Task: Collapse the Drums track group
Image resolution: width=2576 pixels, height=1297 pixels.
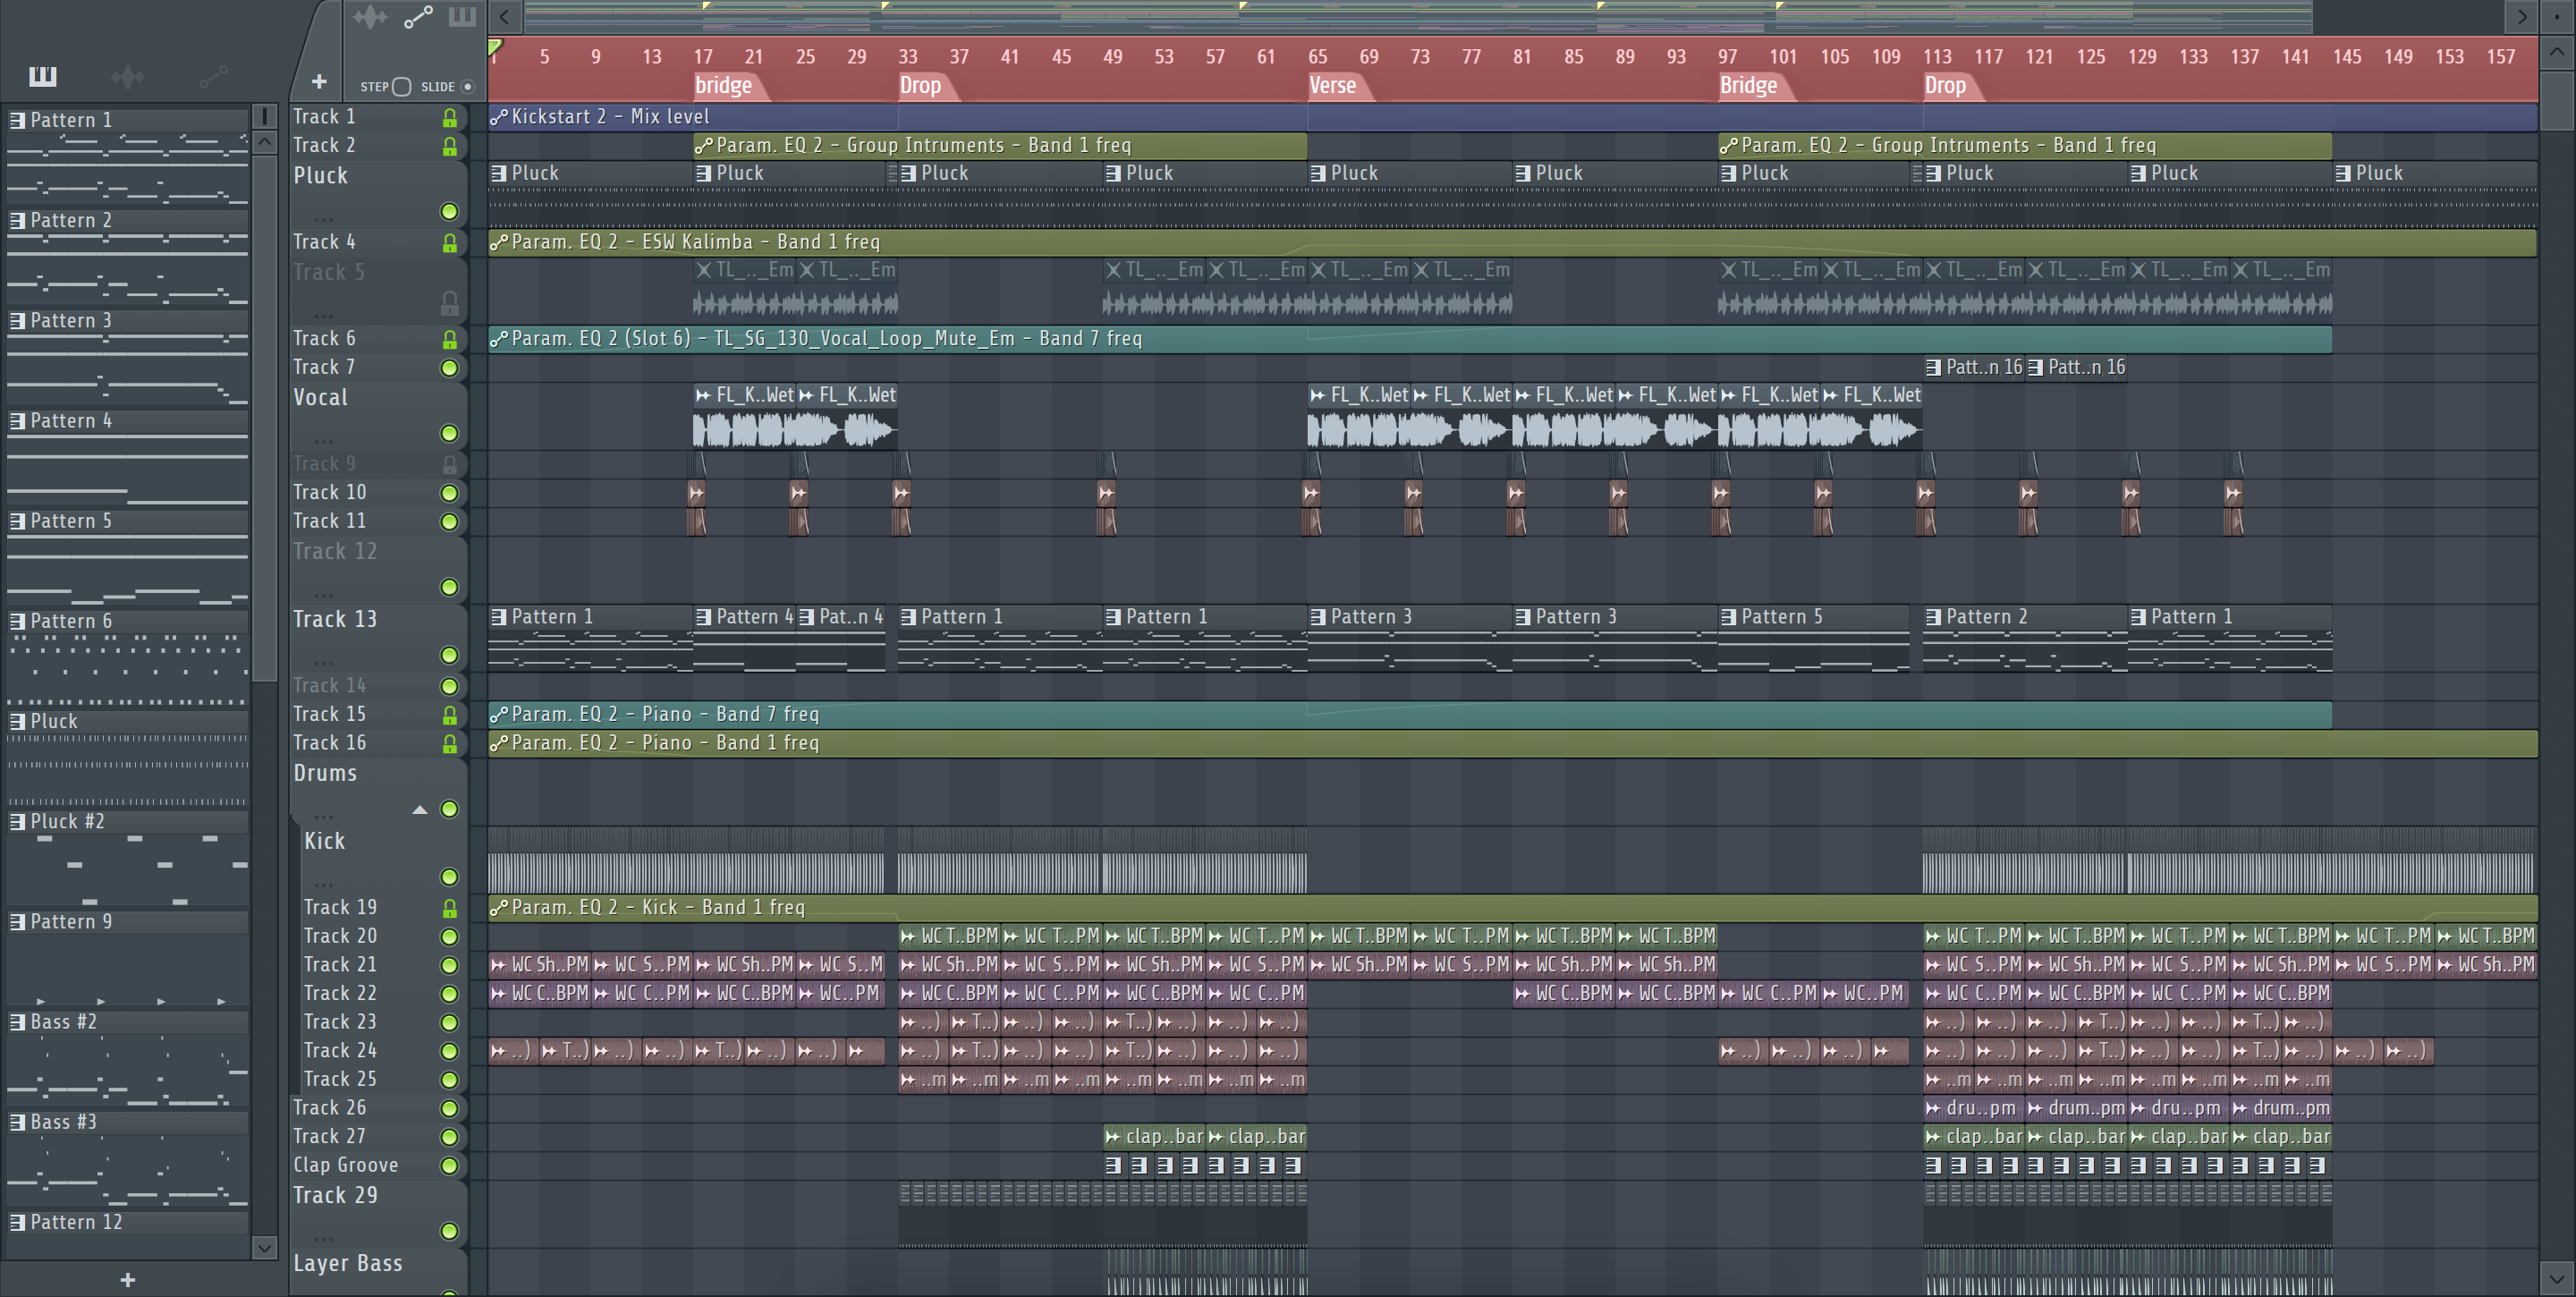Action: (x=420, y=810)
